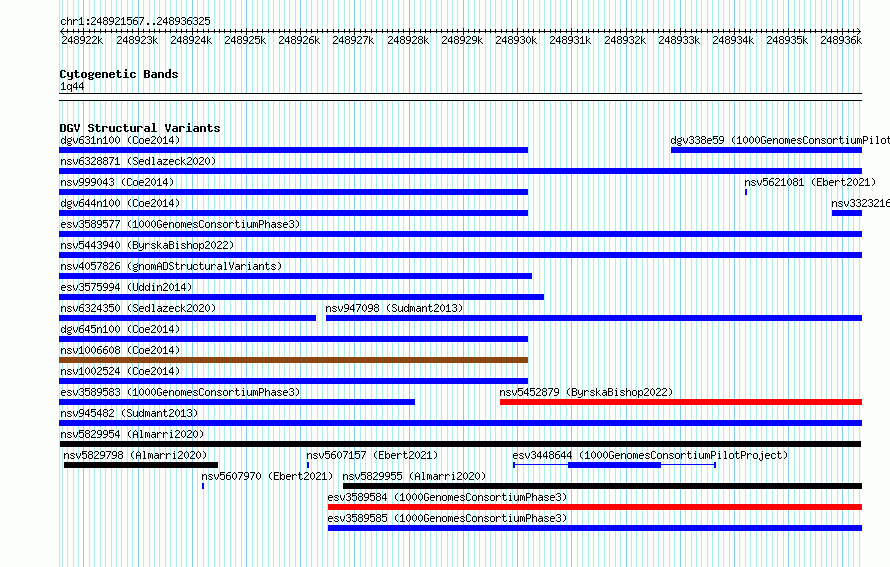Click the thick blue segment of esv3448644
The width and height of the screenshot is (890, 567).
(x=614, y=465)
